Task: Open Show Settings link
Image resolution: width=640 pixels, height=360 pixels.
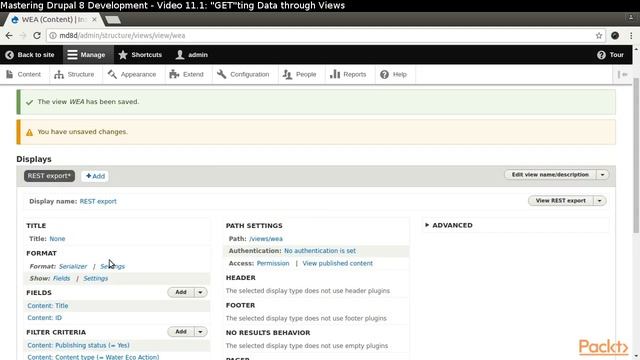Action: click(x=96, y=278)
